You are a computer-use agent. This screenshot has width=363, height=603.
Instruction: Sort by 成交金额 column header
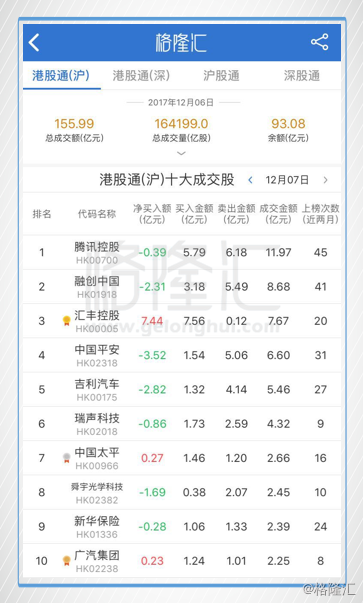coord(278,214)
